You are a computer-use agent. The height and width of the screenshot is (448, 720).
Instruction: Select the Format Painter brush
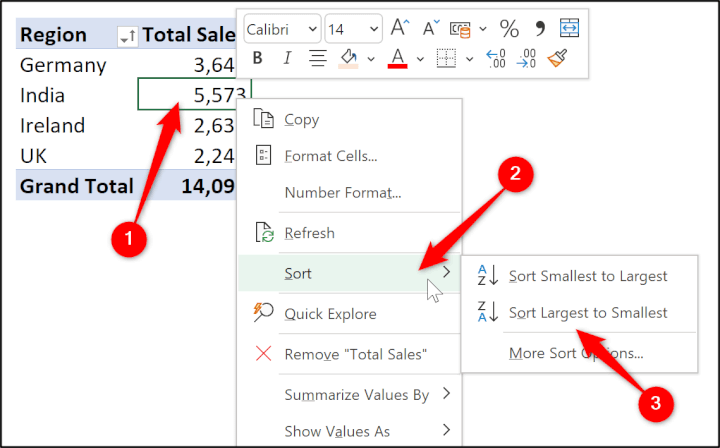click(557, 58)
